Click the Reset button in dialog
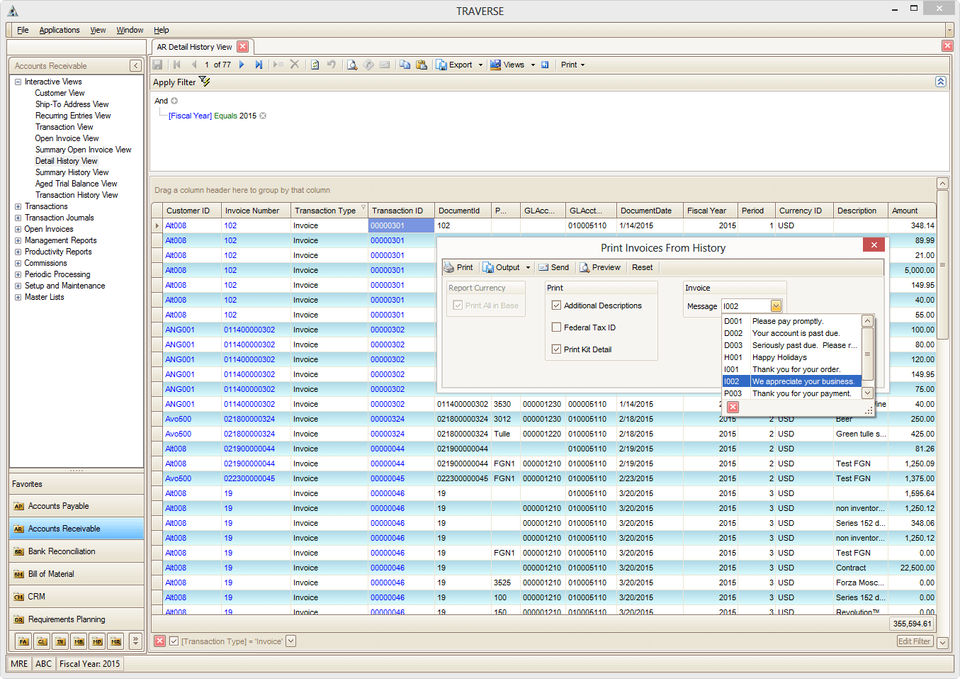The width and height of the screenshot is (960, 679). (x=642, y=267)
